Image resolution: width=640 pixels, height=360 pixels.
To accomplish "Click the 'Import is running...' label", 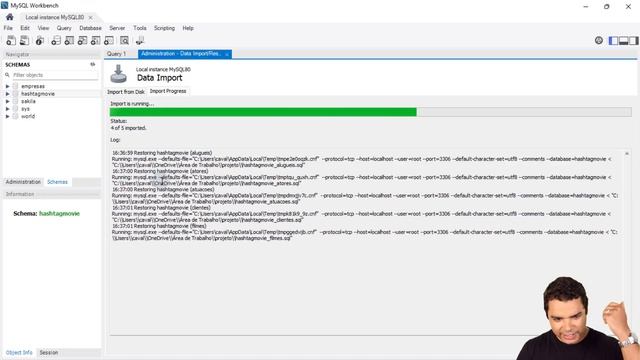I will click(132, 104).
